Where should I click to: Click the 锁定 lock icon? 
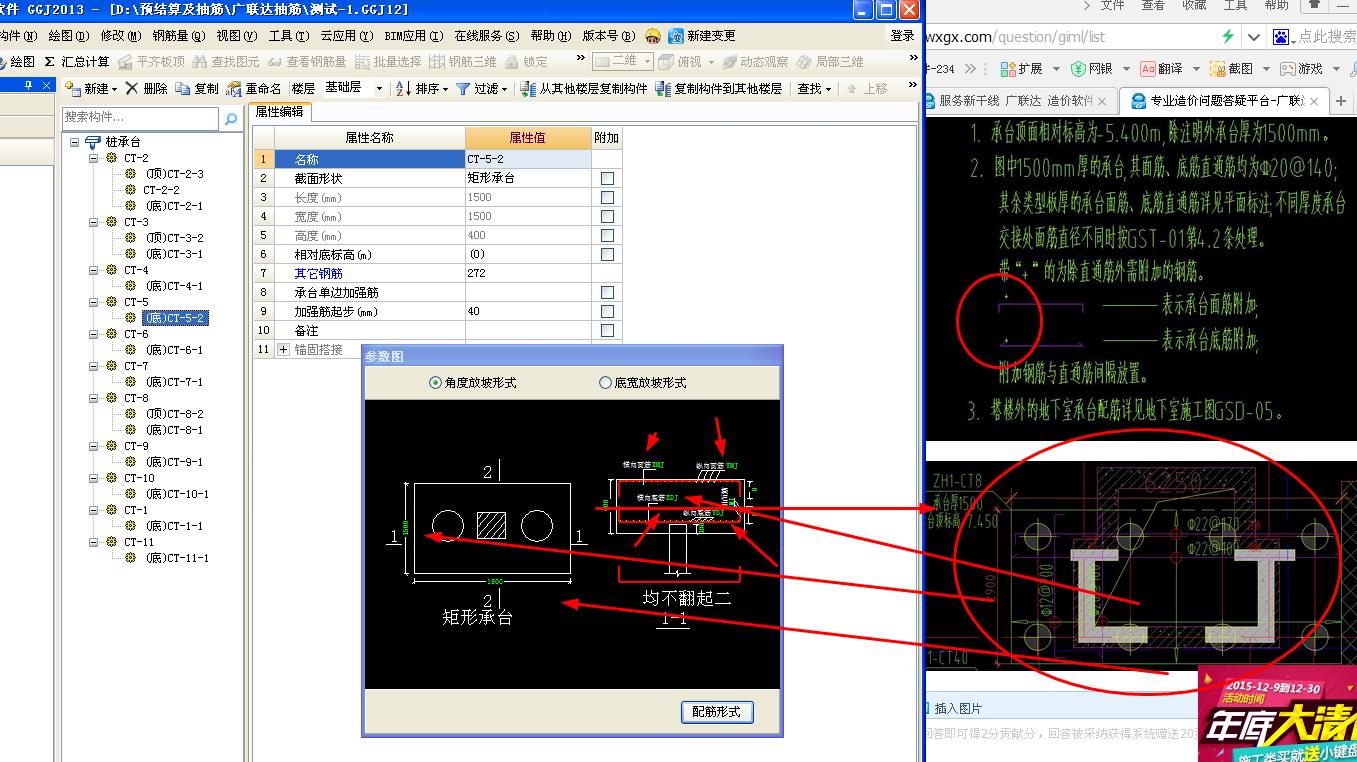(526, 62)
